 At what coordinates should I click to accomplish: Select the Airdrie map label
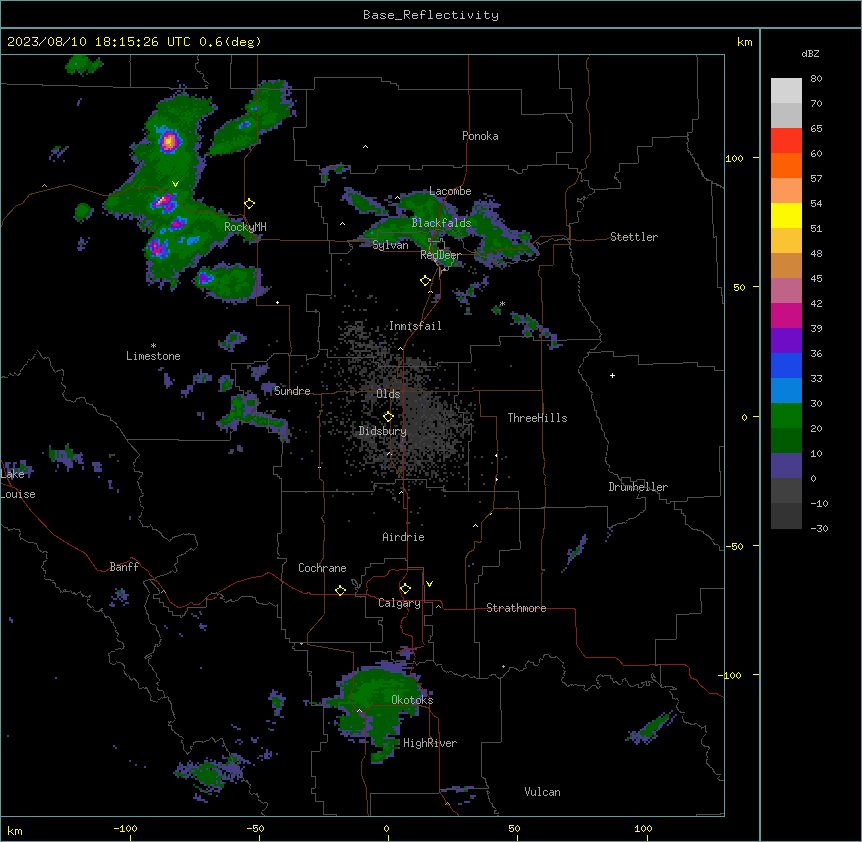403,537
